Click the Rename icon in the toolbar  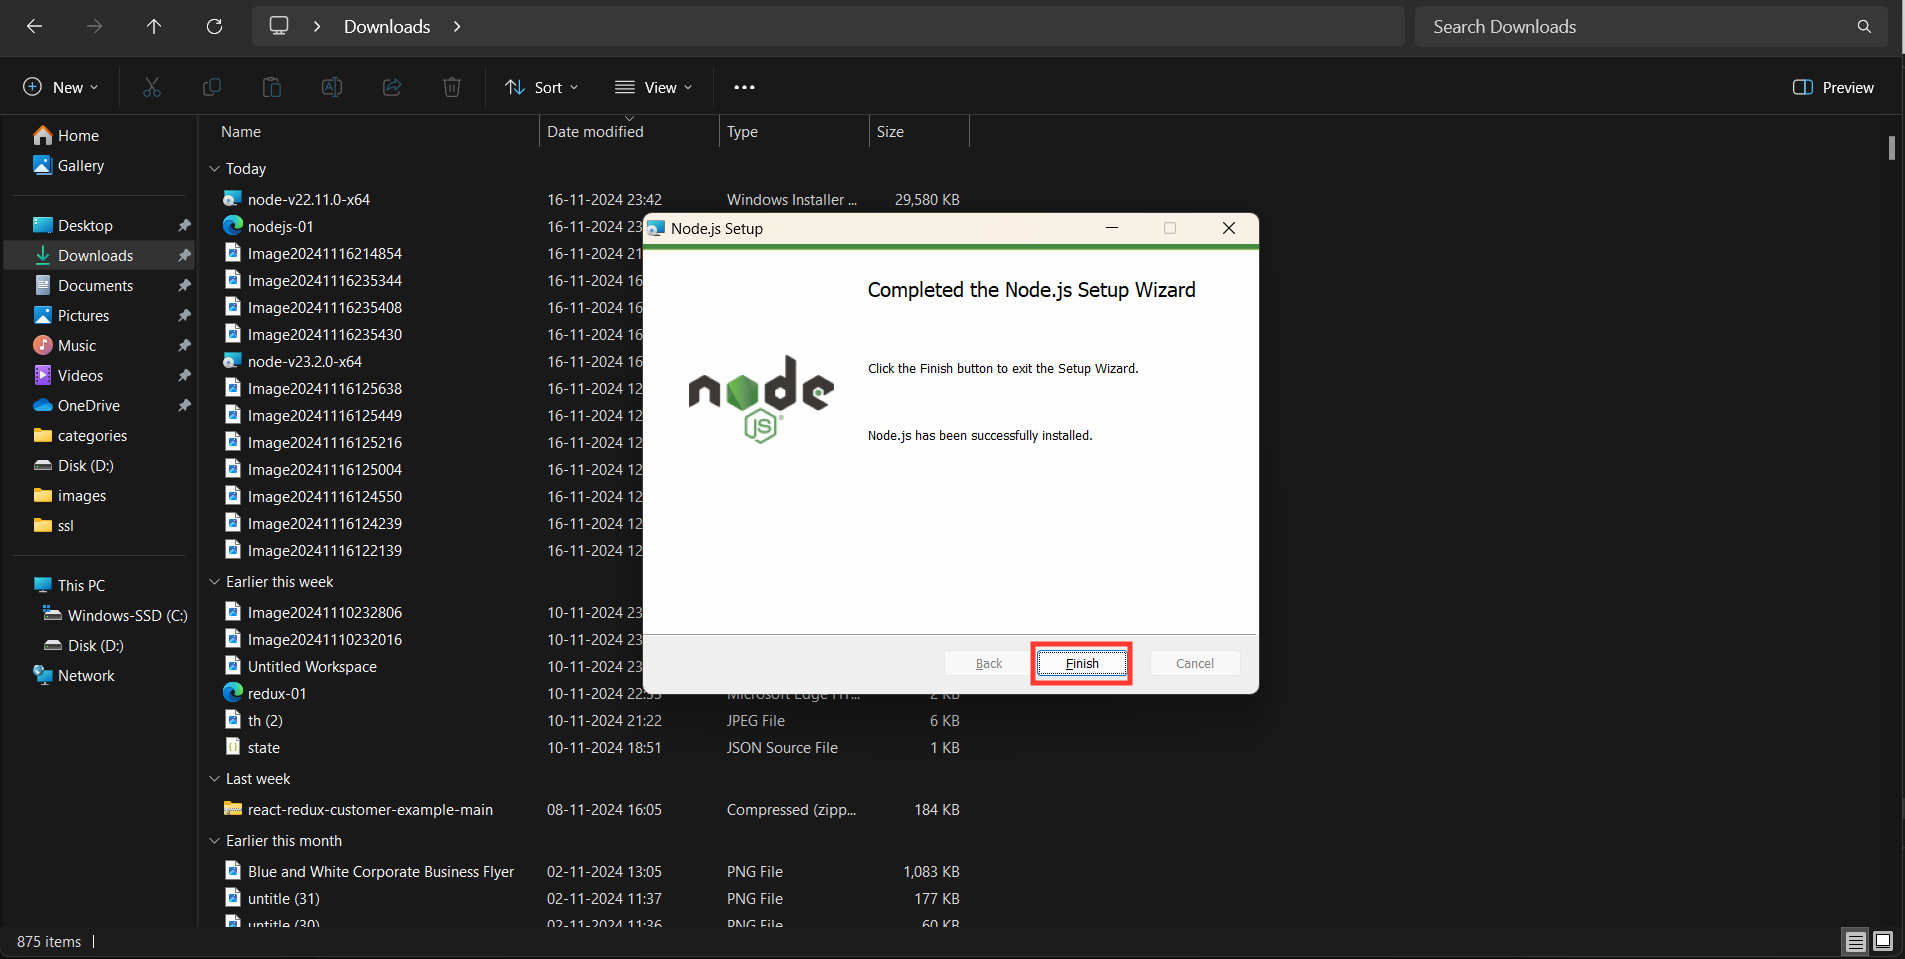[x=332, y=87]
